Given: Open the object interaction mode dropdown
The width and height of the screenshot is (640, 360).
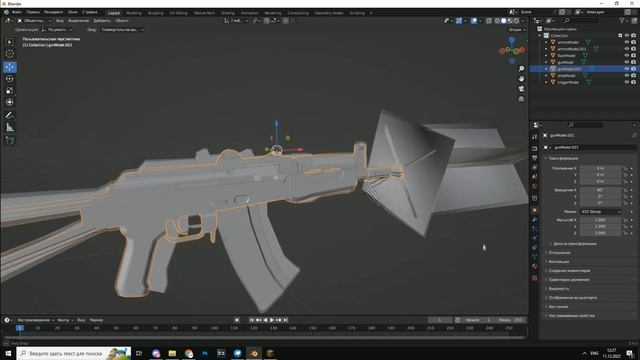Looking at the screenshot, I should (35, 20).
